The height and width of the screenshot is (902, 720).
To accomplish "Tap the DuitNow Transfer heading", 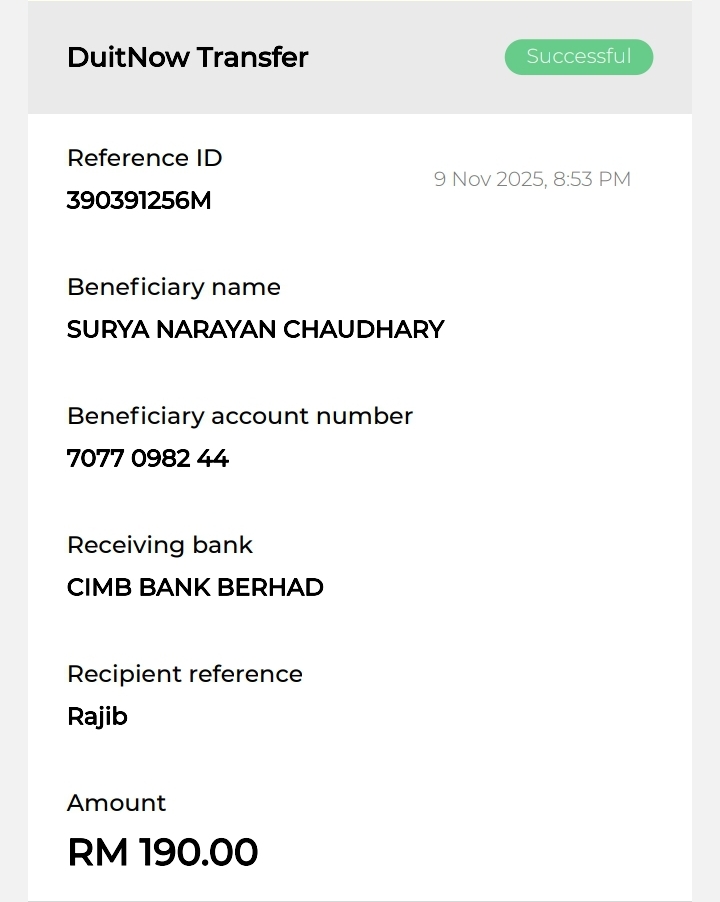I will (187, 57).
